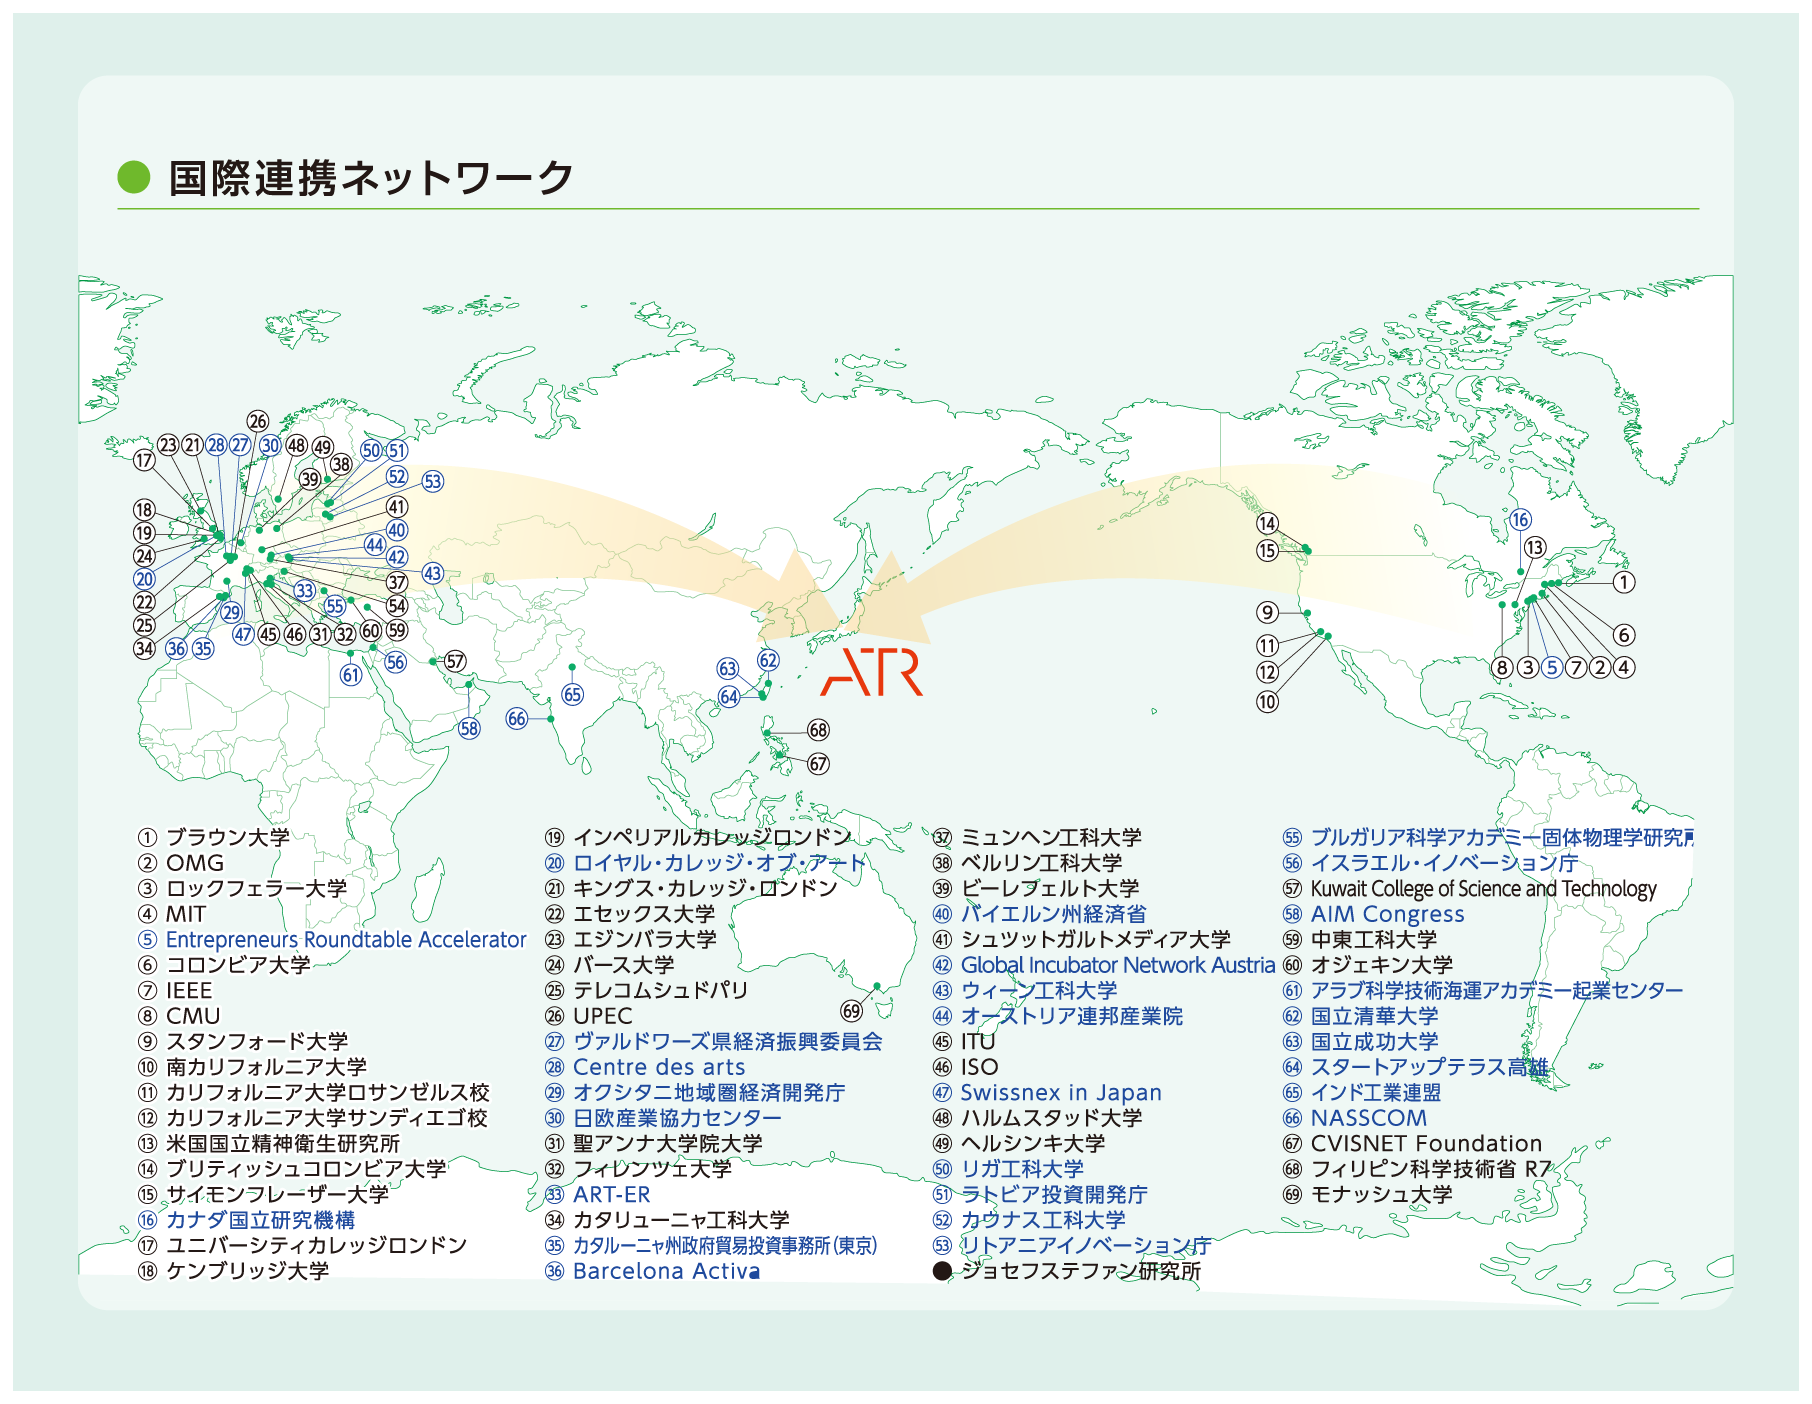Image resolution: width=1812 pixels, height=1404 pixels.
Task: Click circled marker 26 on the map over Europe
Action: pyautogui.click(x=257, y=421)
